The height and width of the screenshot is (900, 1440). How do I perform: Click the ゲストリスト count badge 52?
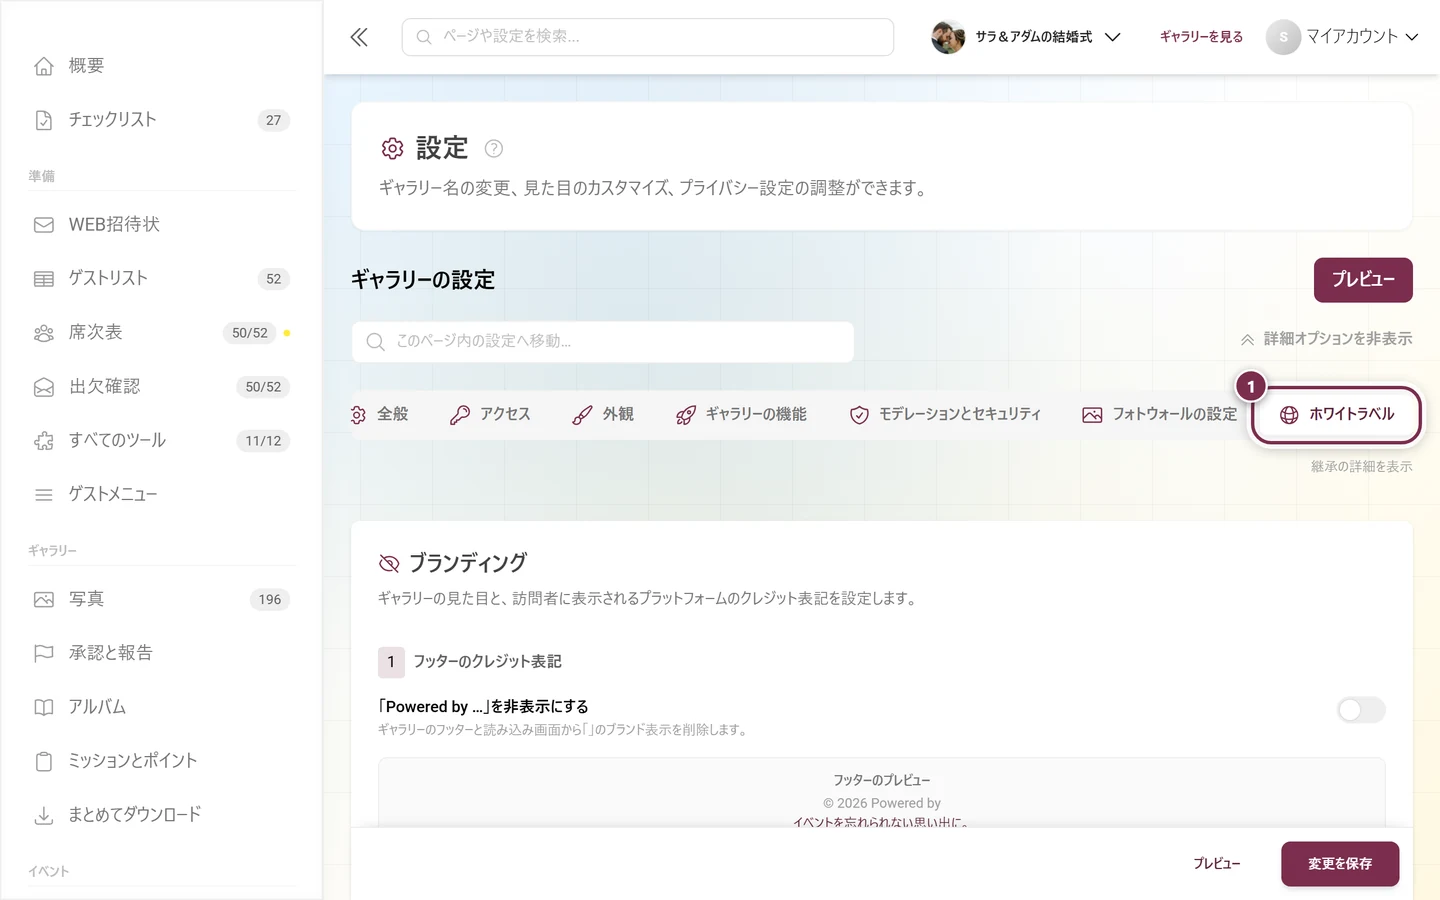click(274, 279)
